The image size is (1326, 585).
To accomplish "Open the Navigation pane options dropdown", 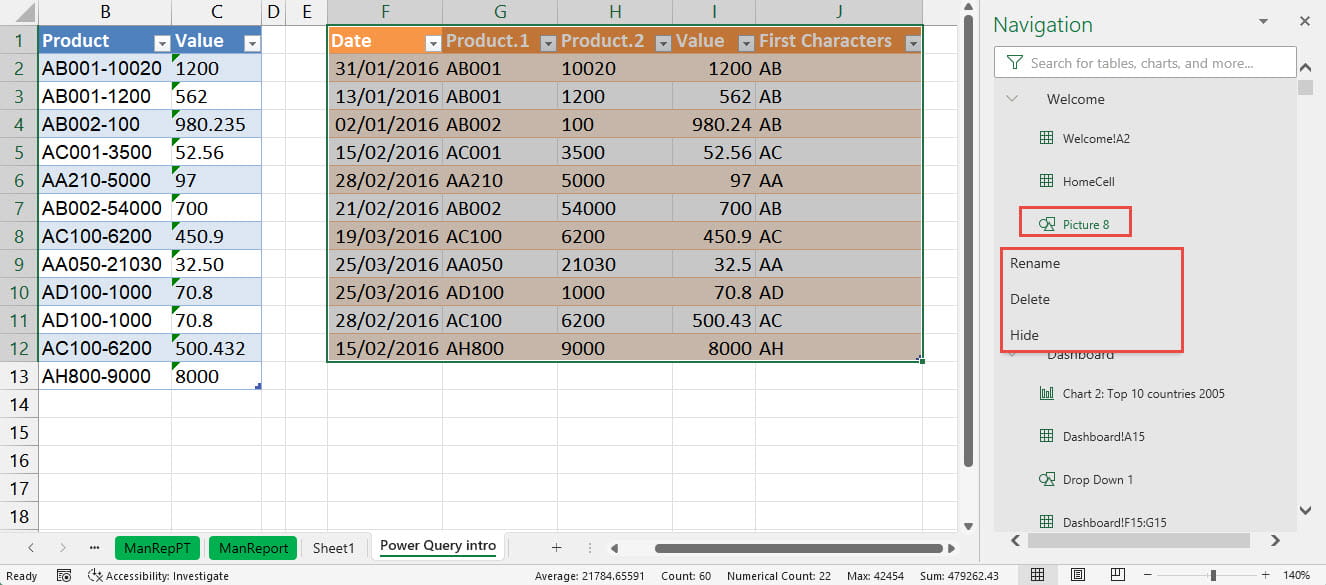I will tap(1264, 21).
